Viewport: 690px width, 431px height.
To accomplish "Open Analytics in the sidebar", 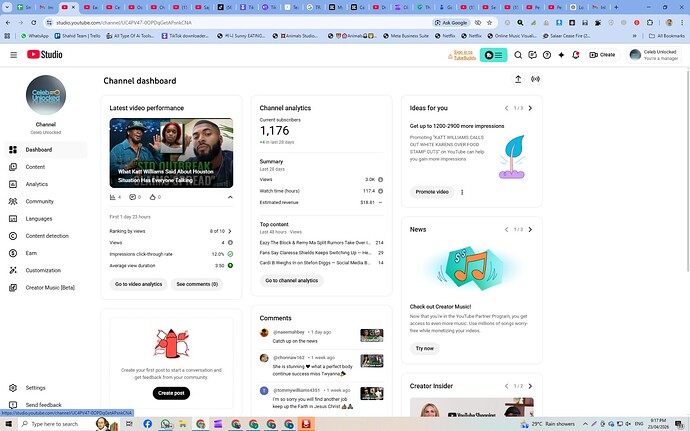I will (46, 184).
